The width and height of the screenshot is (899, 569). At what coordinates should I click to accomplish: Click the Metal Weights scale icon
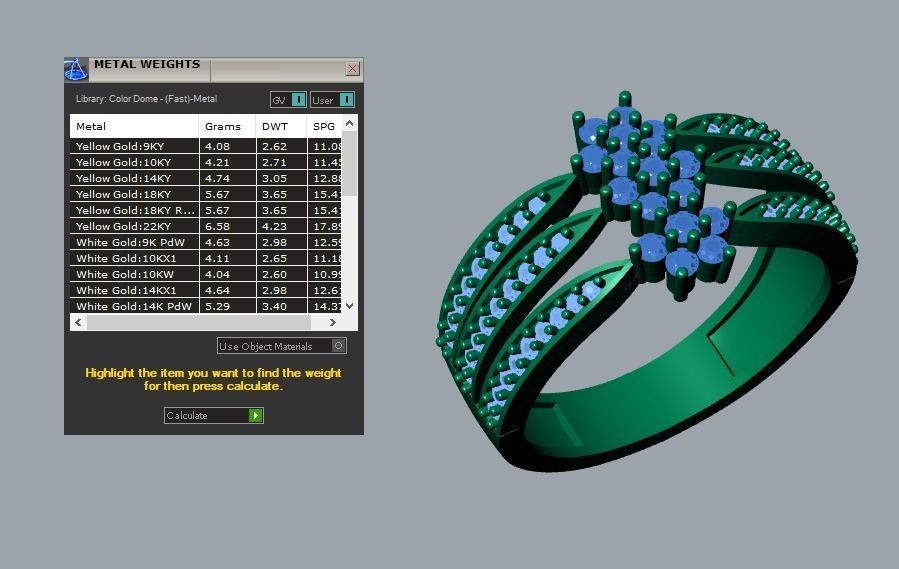[76, 69]
